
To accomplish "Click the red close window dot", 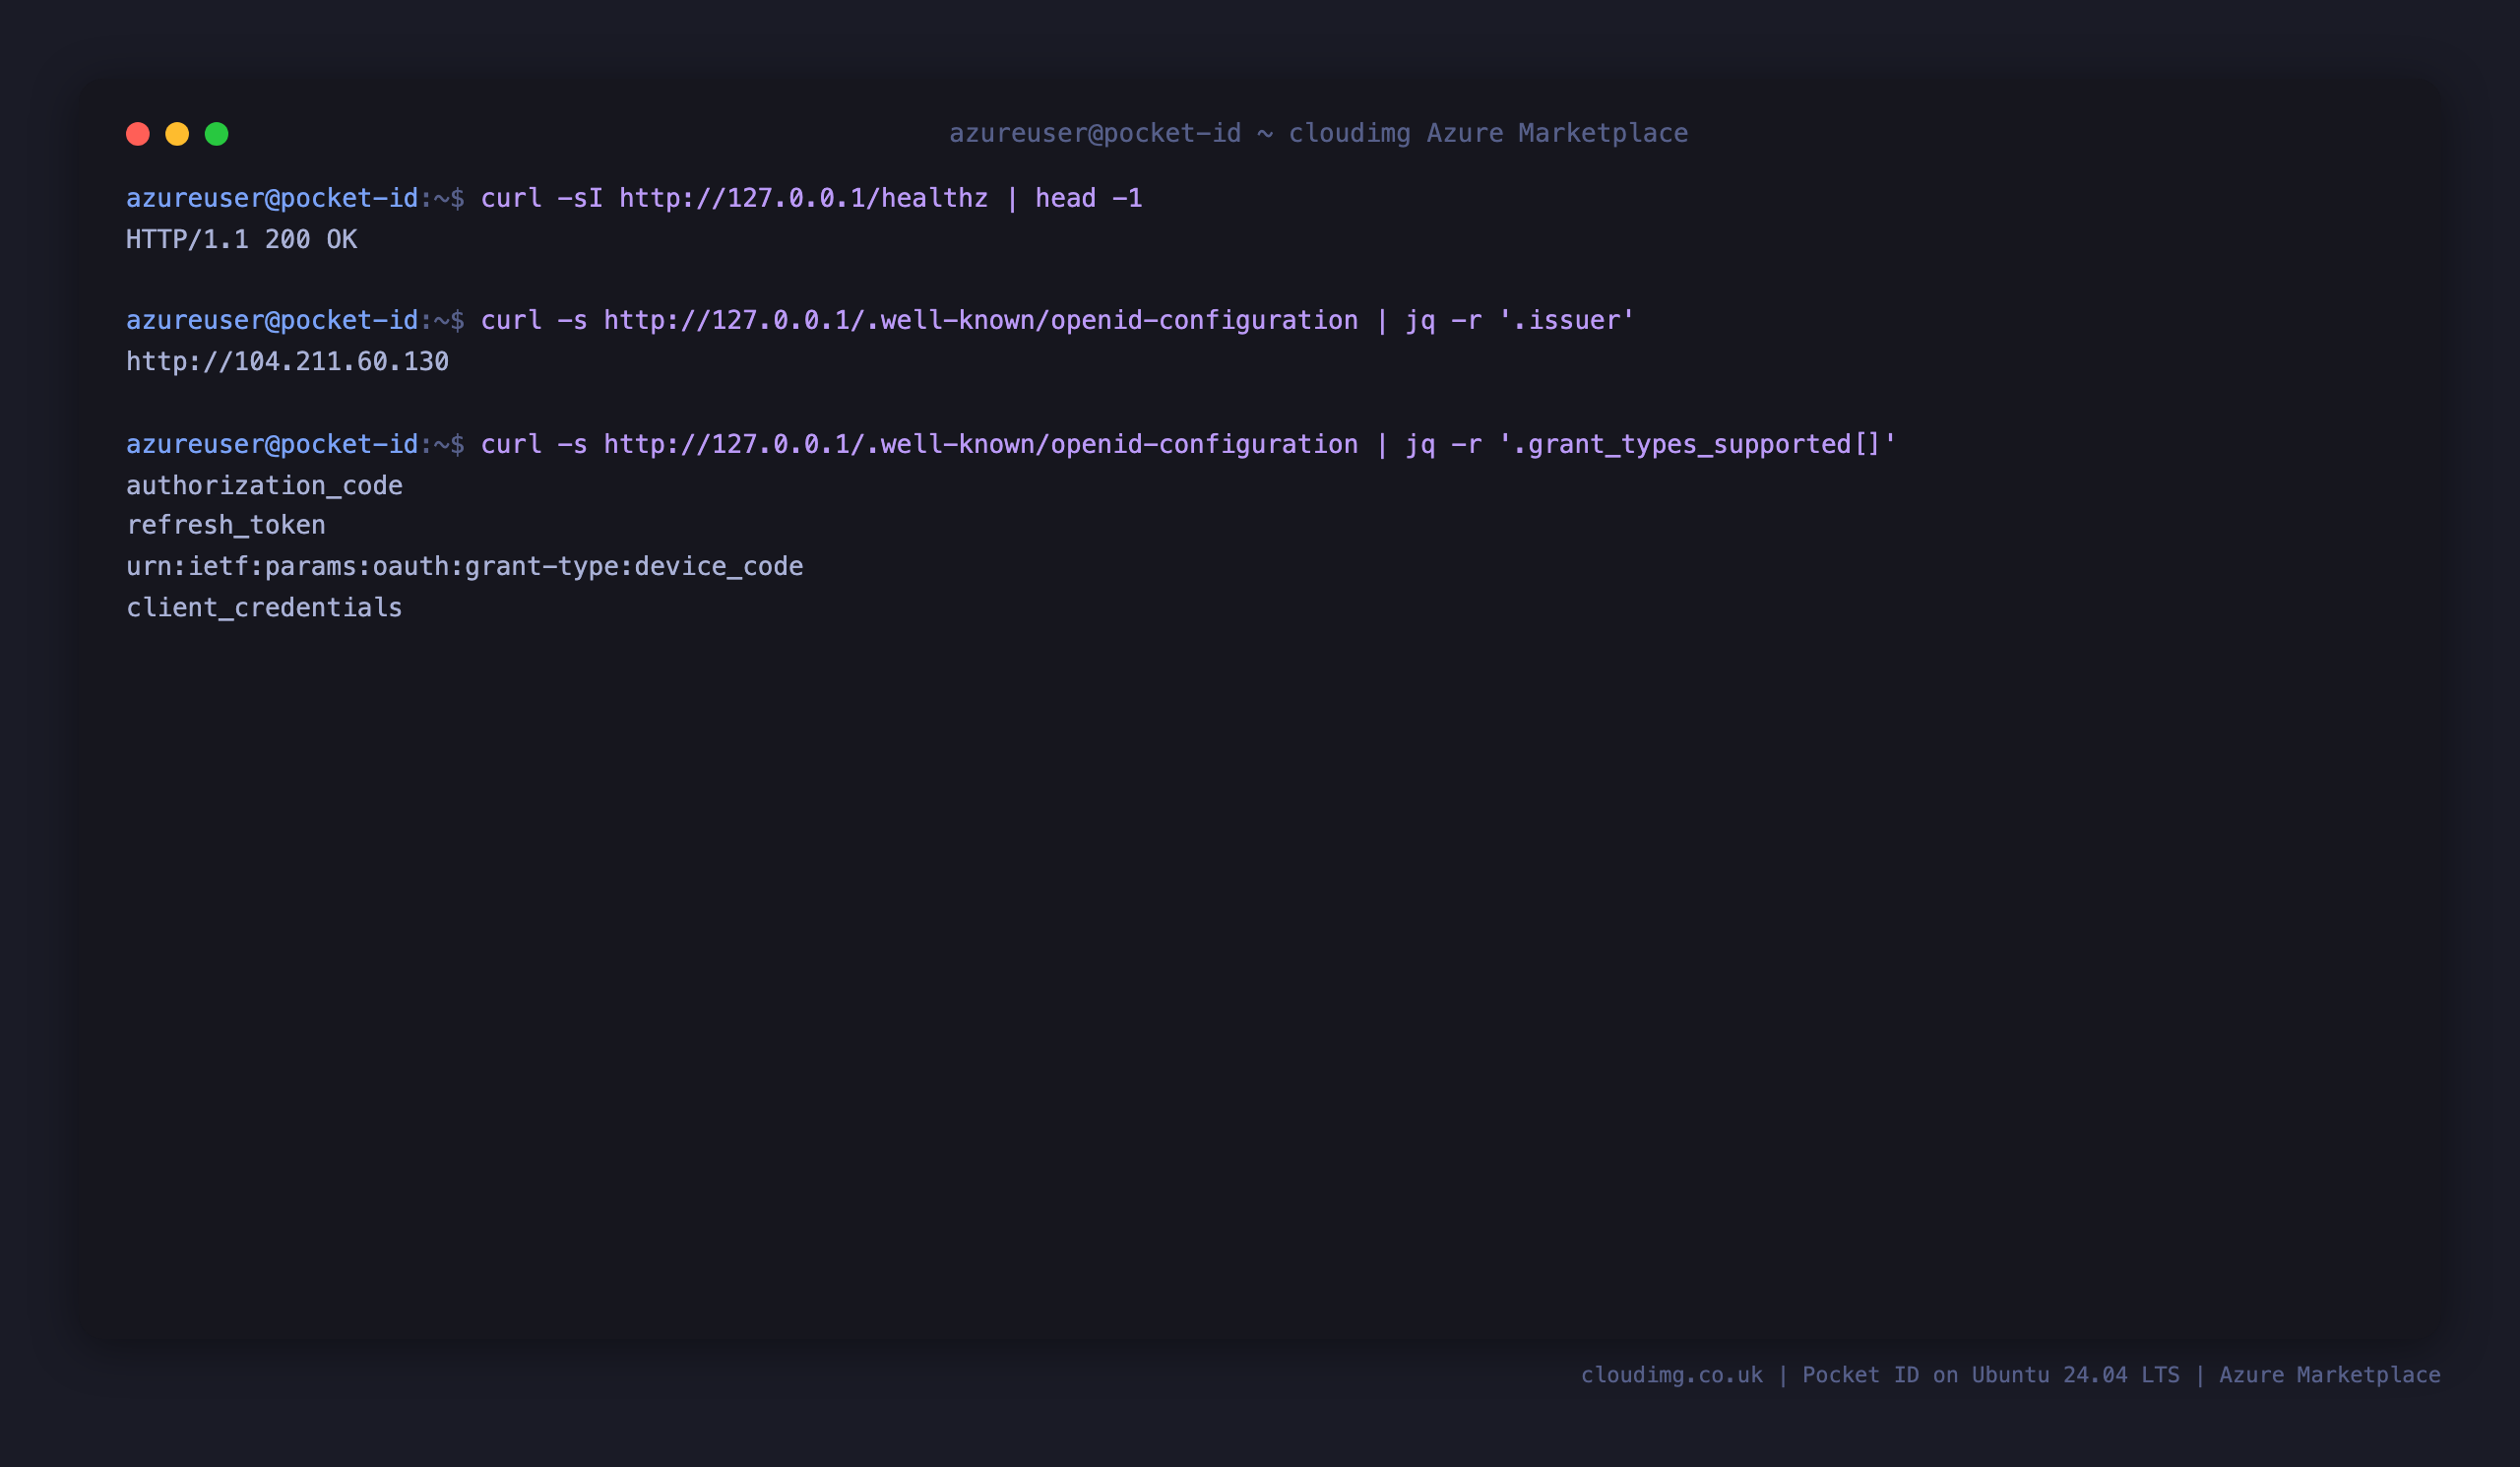I will pos(138,134).
